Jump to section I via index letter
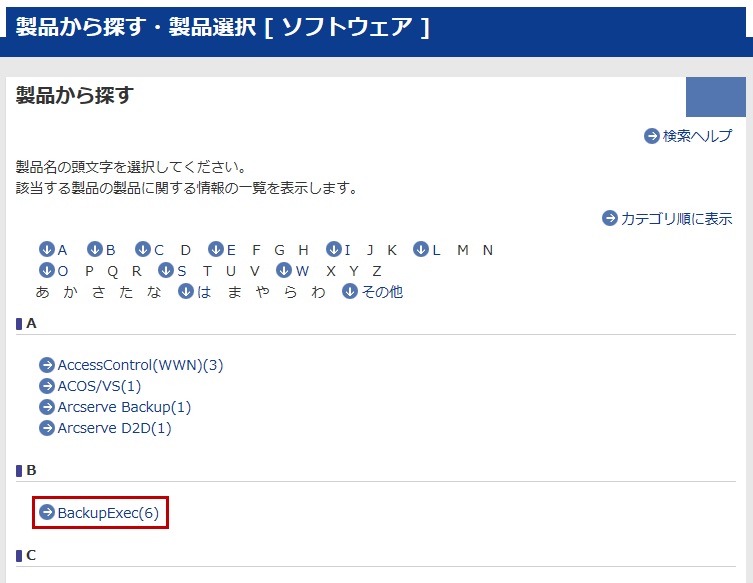 [x=348, y=250]
